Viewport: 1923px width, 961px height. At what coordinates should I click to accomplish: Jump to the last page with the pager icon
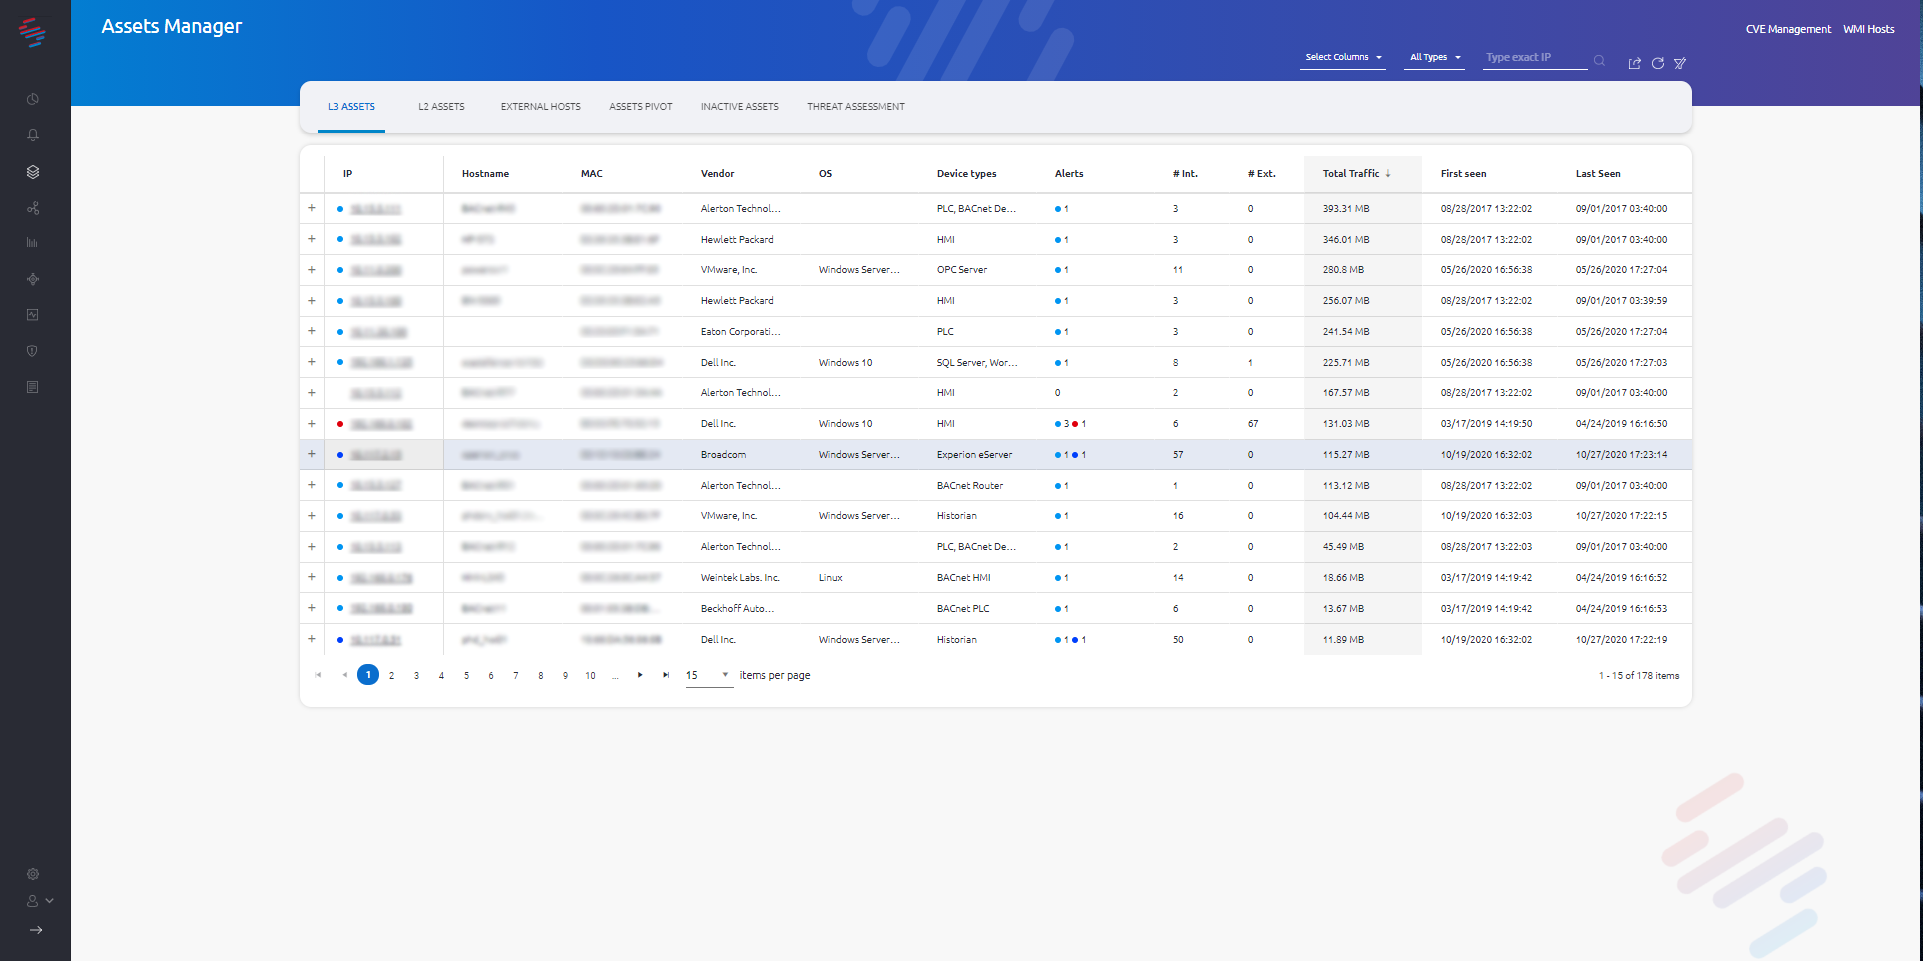666,675
